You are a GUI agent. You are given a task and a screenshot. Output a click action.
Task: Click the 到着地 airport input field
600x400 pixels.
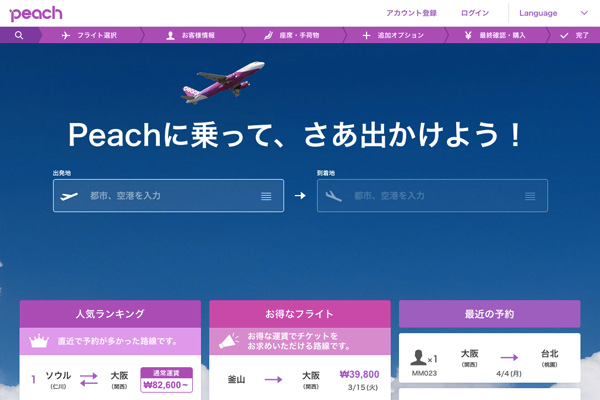432,196
